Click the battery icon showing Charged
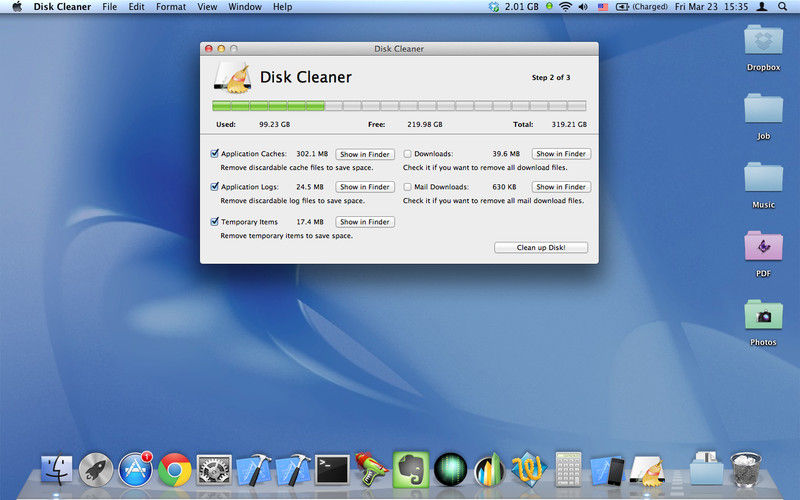 click(622, 7)
